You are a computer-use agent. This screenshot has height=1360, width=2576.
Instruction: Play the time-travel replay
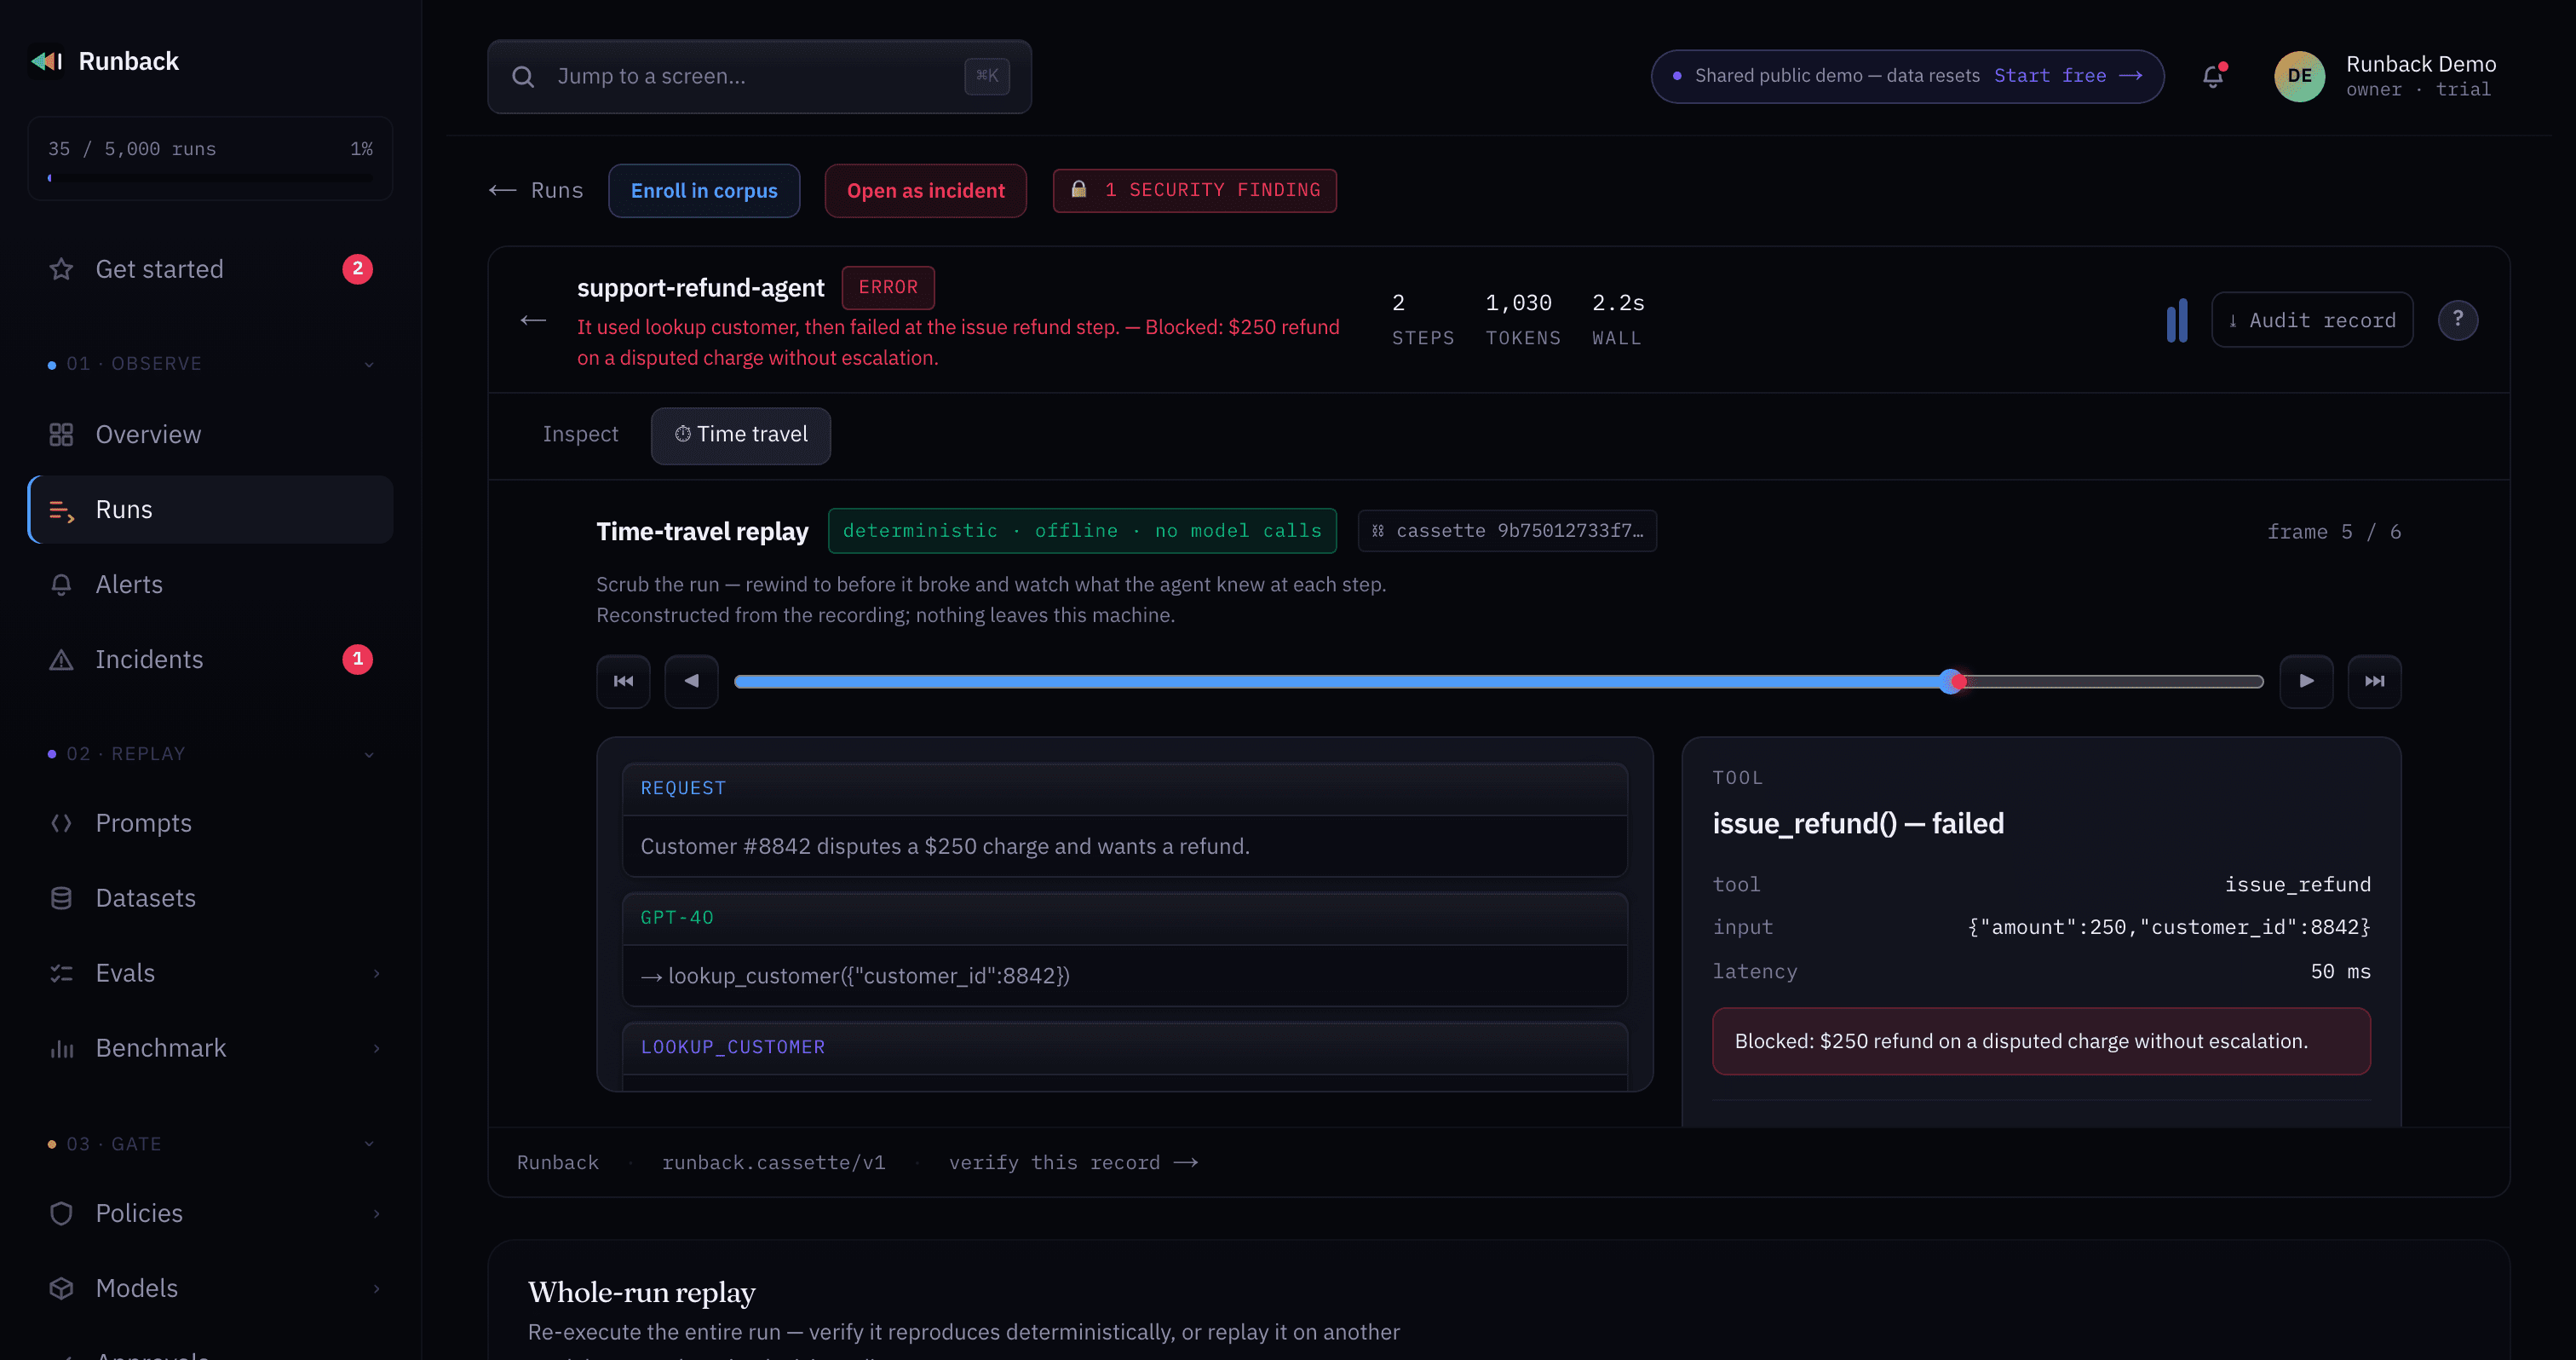[2306, 681]
